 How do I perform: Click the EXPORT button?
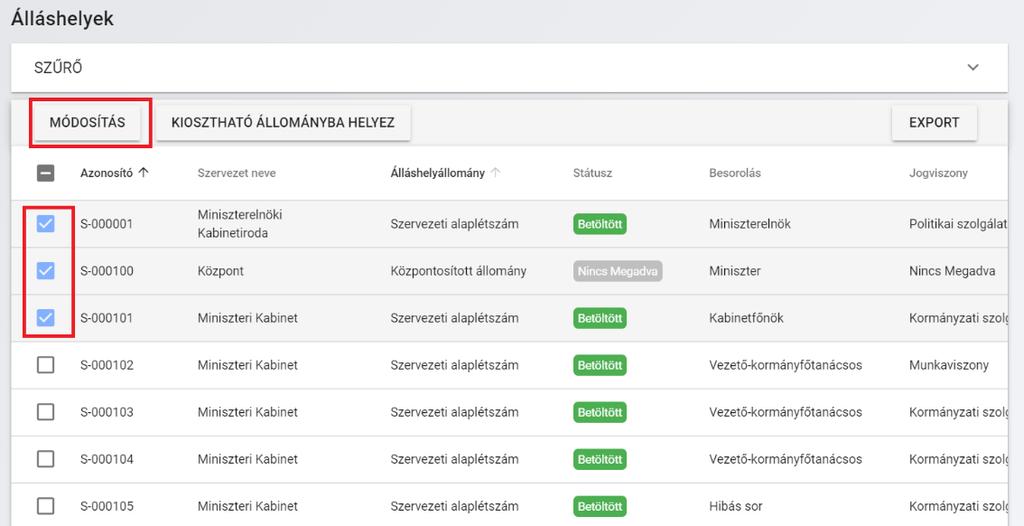pos(934,123)
